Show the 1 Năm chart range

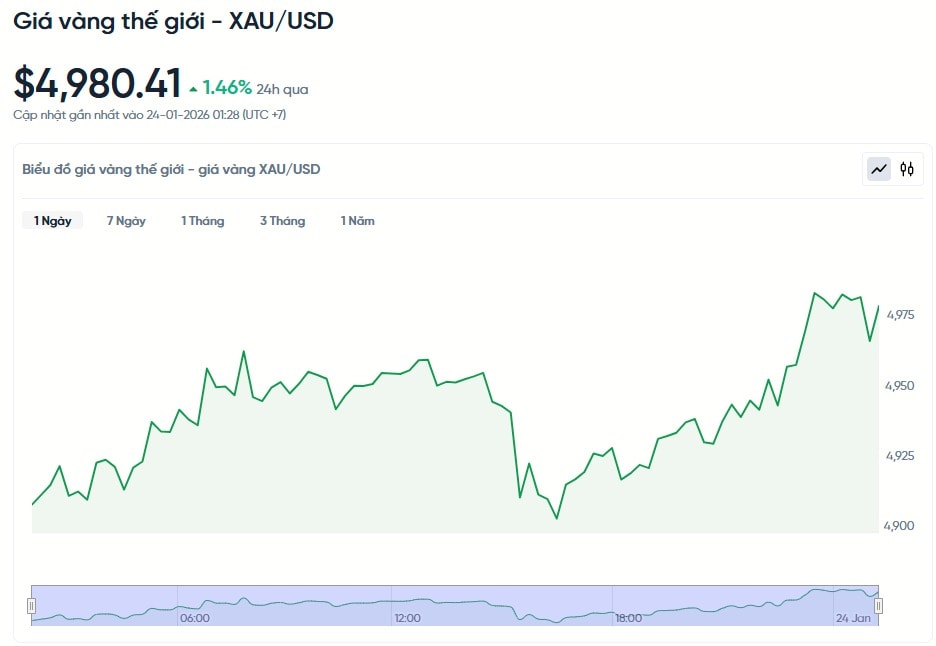pos(357,220)
